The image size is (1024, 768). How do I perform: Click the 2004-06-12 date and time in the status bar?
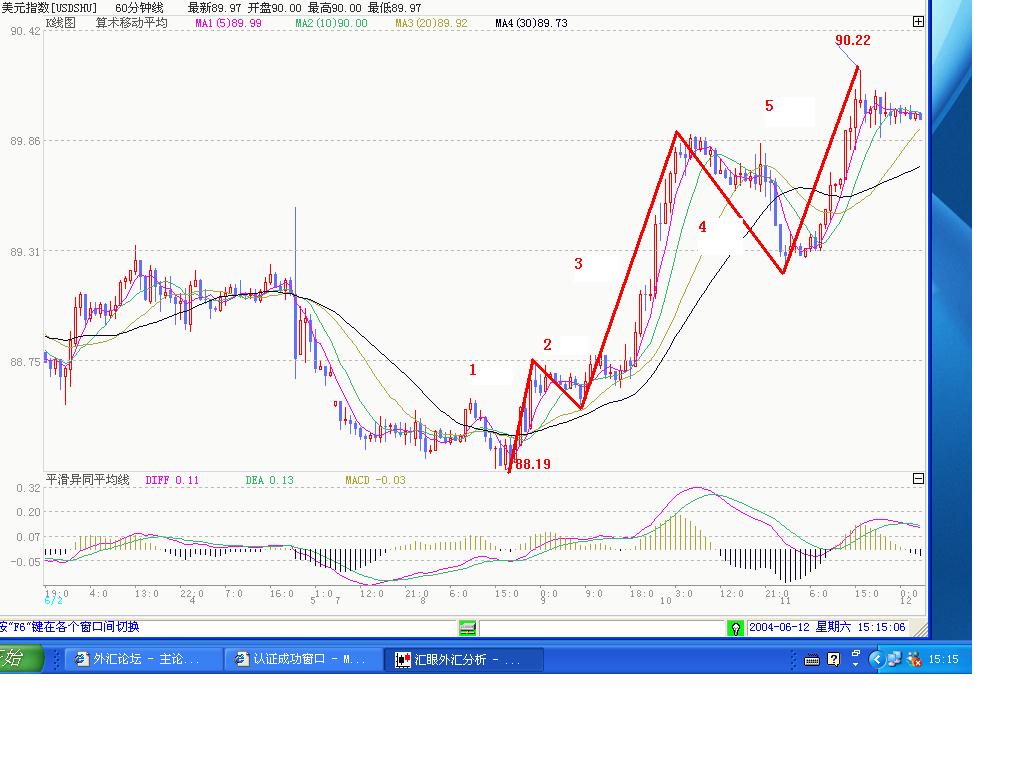pyautogui.click(x=827, y=627)
